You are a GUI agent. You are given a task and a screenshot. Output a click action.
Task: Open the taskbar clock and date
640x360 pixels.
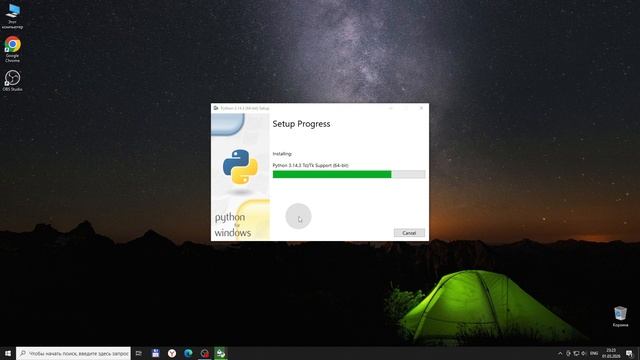coord(611,353)
